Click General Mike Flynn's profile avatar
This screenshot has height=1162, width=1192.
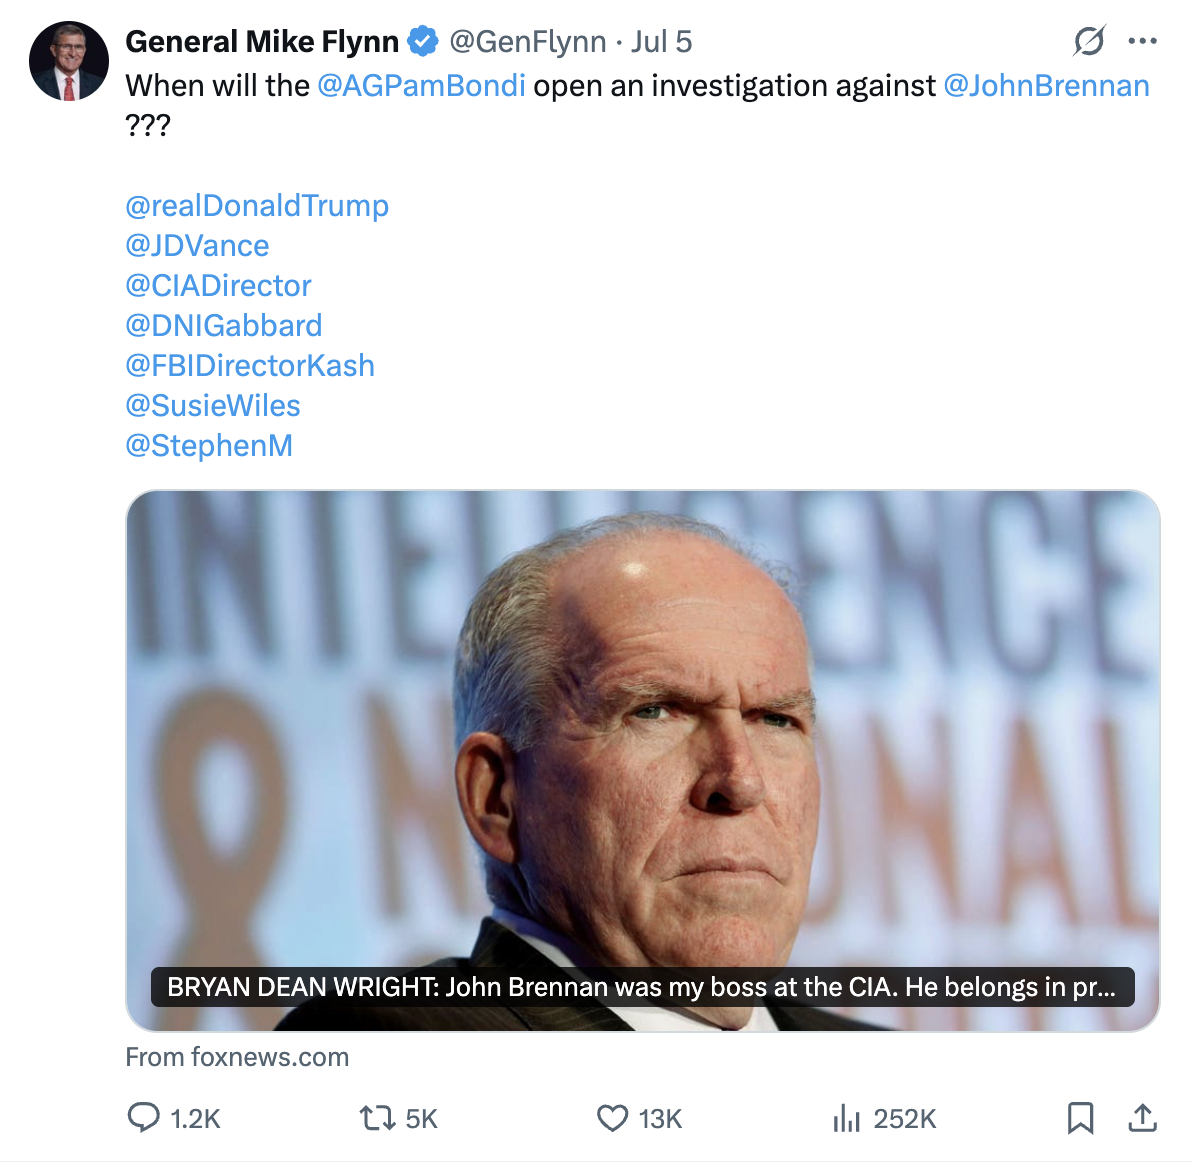pyautogui.click(x=68, y=62)
